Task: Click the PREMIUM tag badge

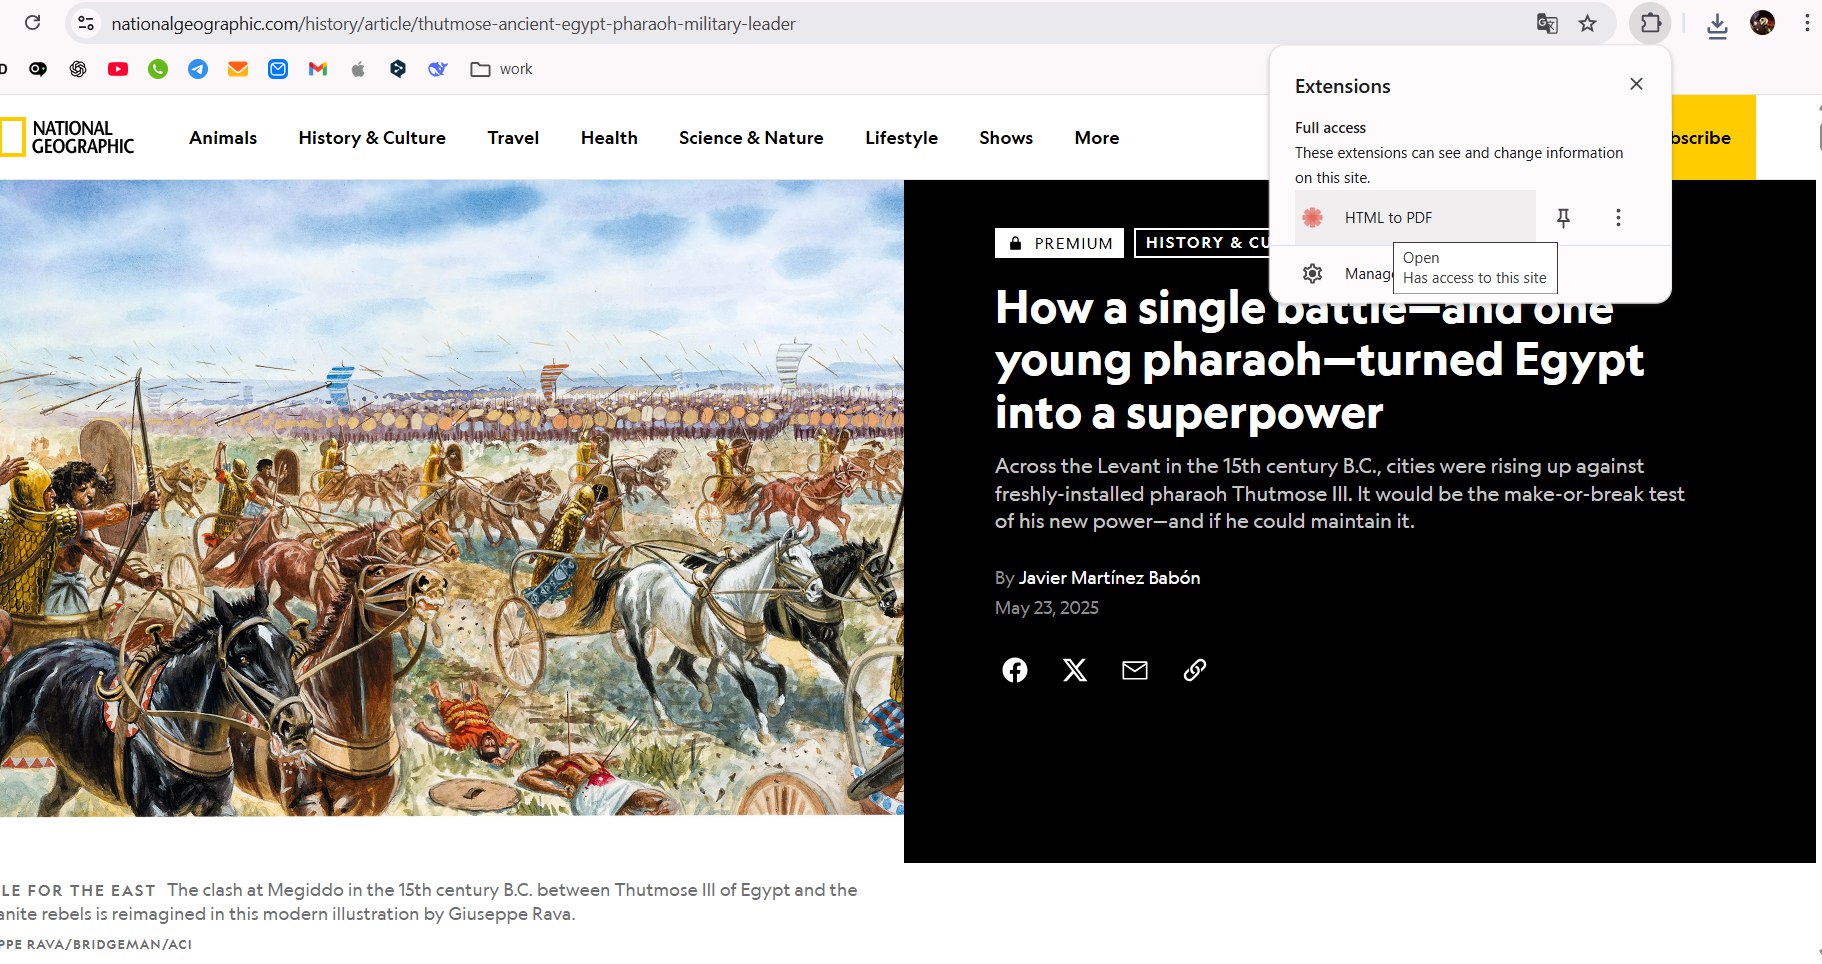Action: [x=1060, y=243]
